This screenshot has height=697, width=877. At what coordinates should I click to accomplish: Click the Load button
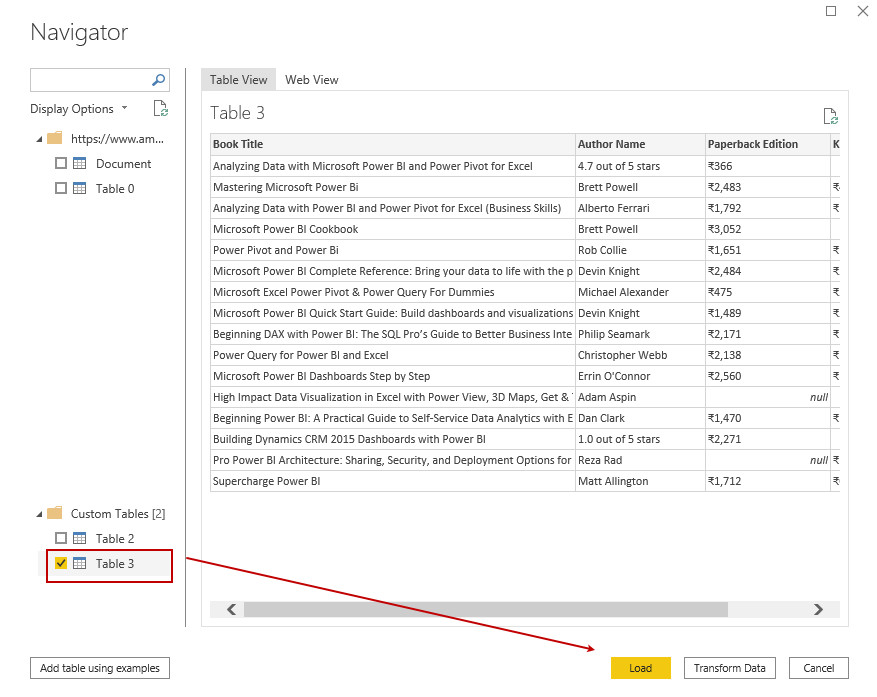[640, 668]
